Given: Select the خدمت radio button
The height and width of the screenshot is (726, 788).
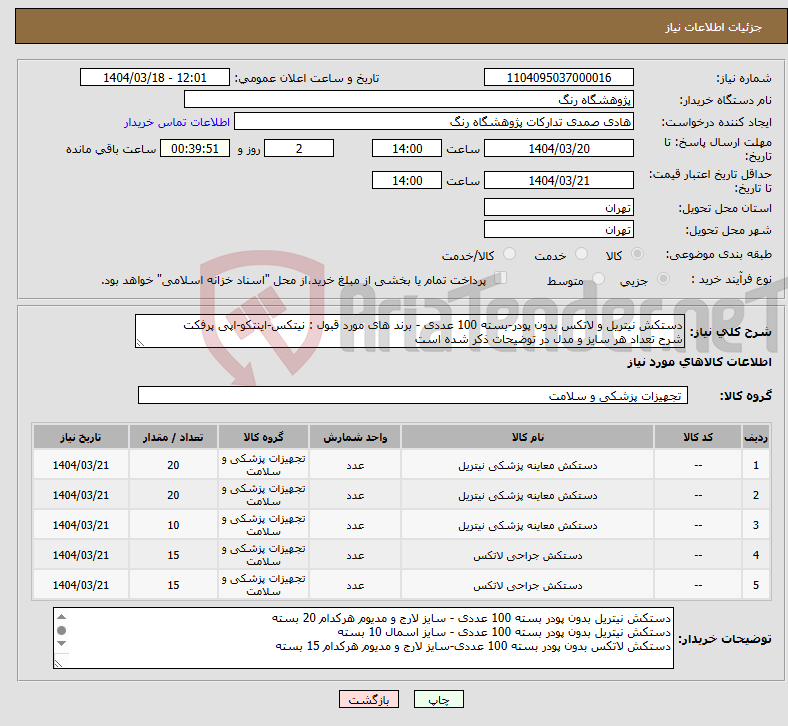Looking at the screenshot, I should [x=581, y=254].
